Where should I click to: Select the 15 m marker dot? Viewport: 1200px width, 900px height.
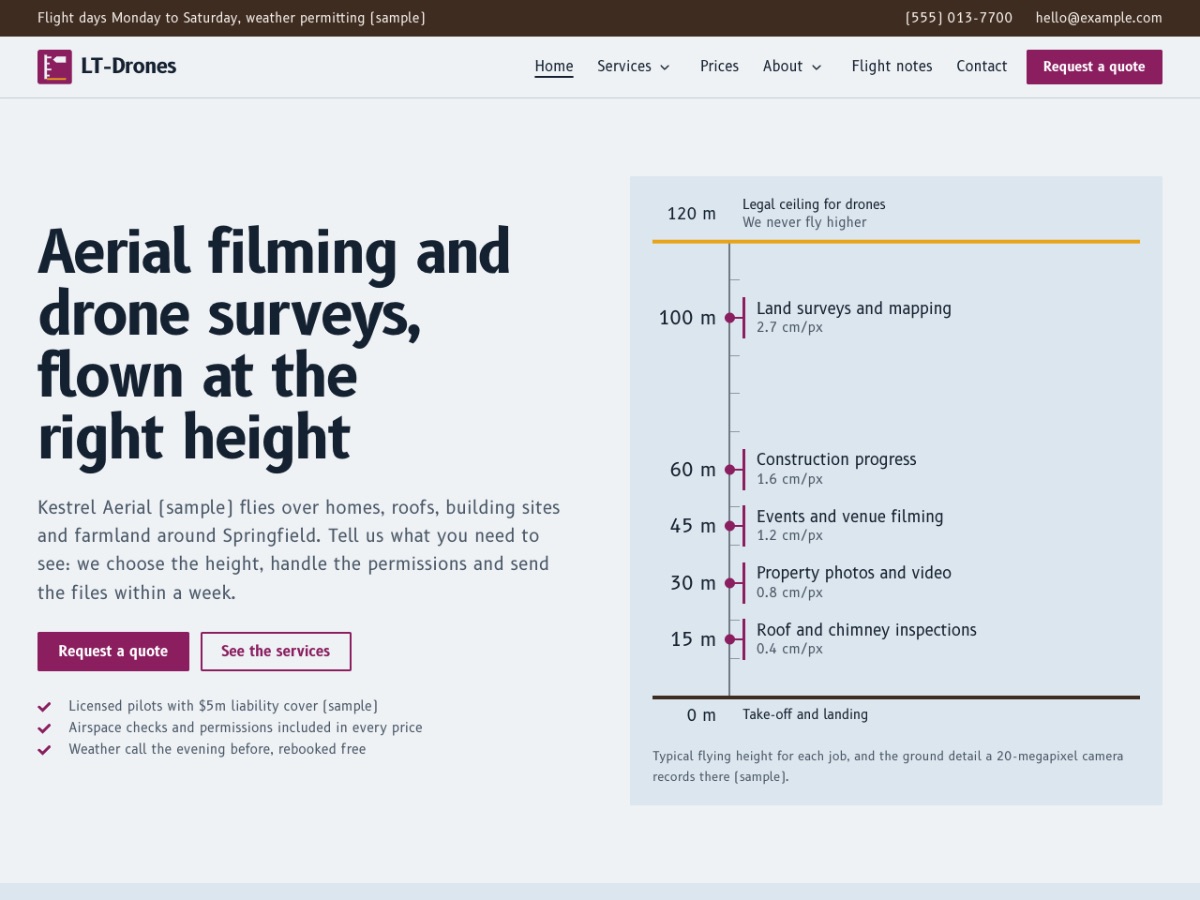tap(730, 639)
